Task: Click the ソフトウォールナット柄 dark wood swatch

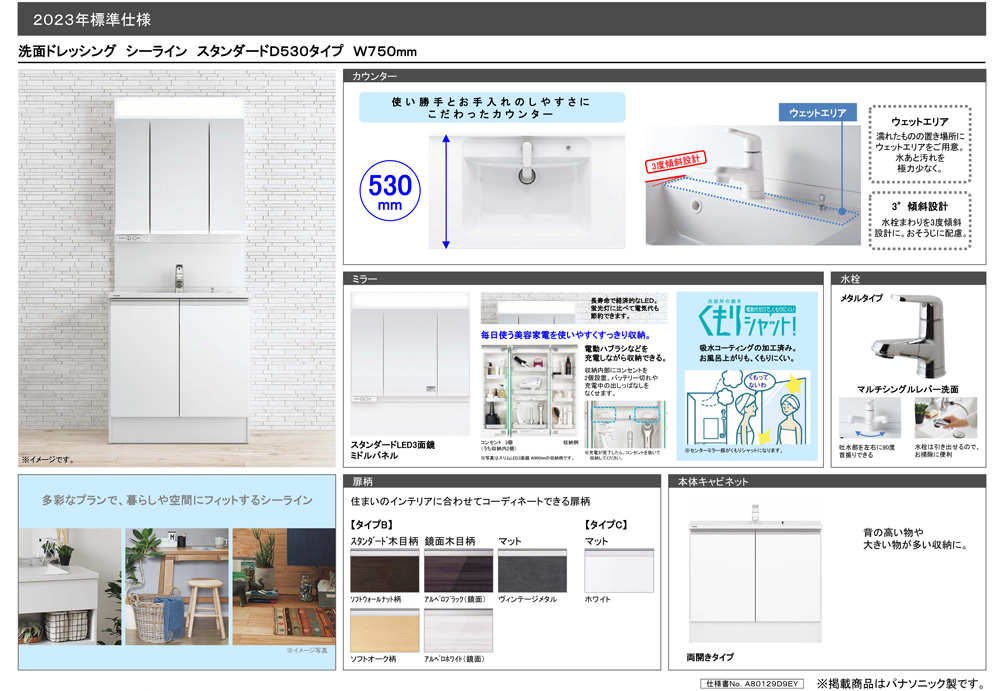Action: tap(385, 570)
